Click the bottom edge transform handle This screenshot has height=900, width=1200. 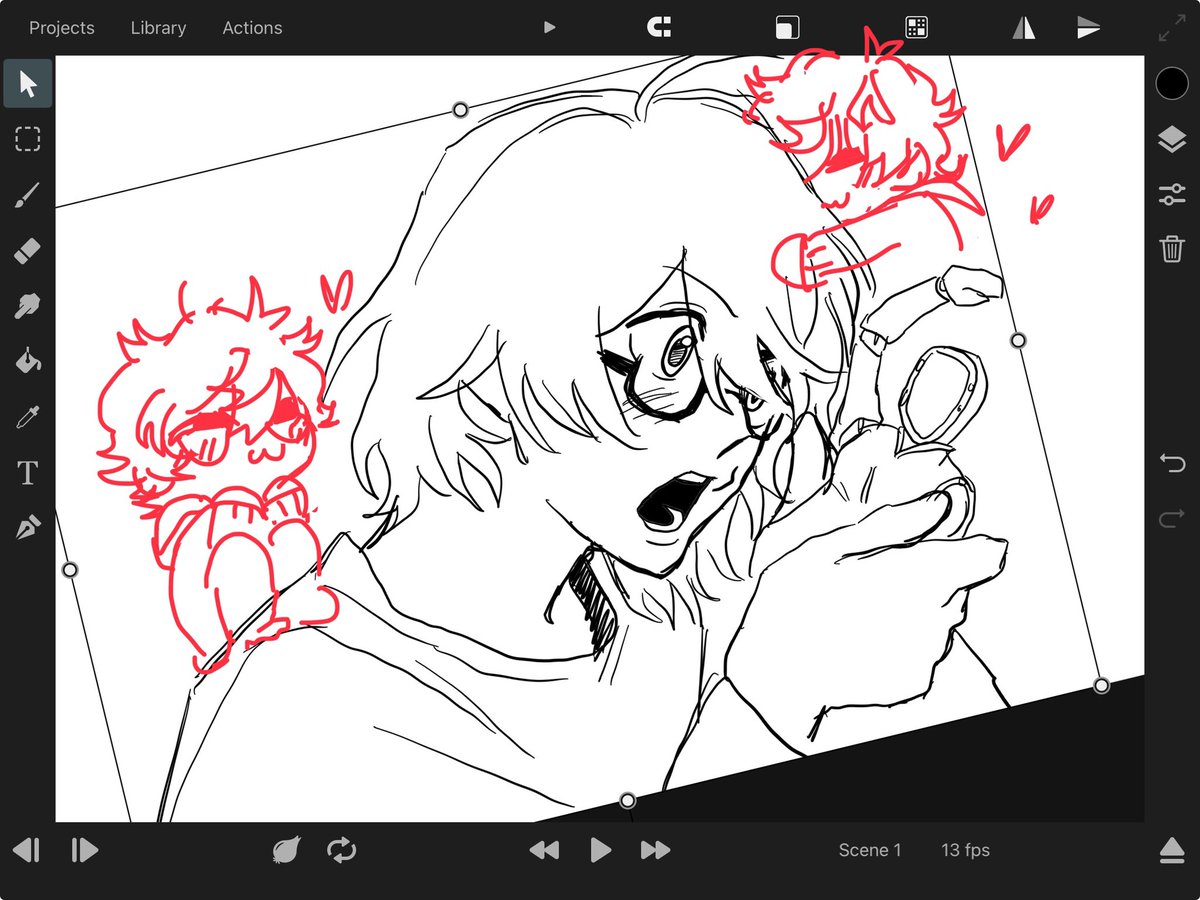[x=627, y=800]
